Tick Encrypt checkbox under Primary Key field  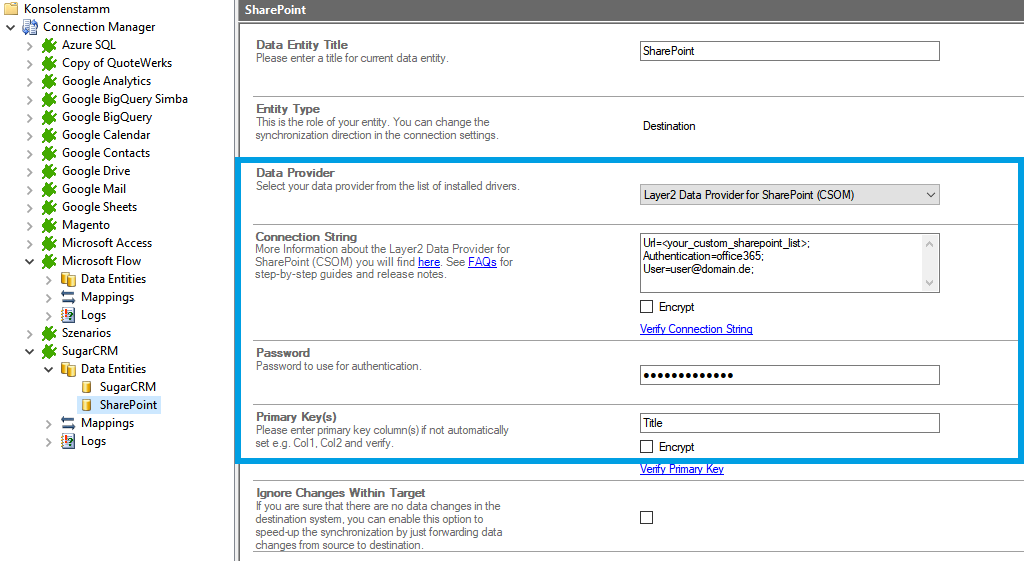pos(646,447)
